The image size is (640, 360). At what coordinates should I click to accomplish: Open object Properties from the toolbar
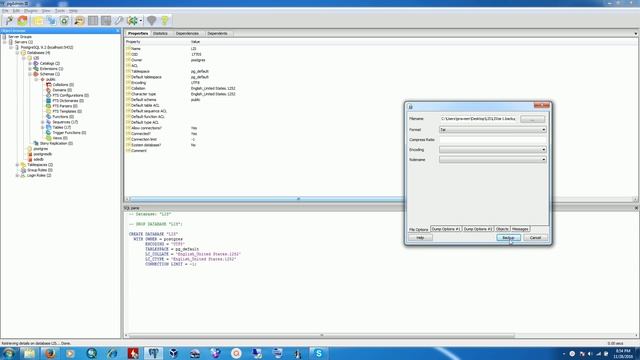tap(38, 20)
